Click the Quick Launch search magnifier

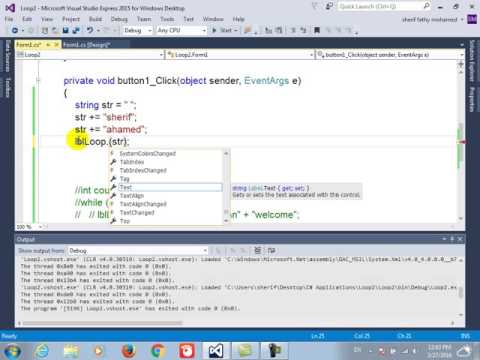click(x=426, y=6)
